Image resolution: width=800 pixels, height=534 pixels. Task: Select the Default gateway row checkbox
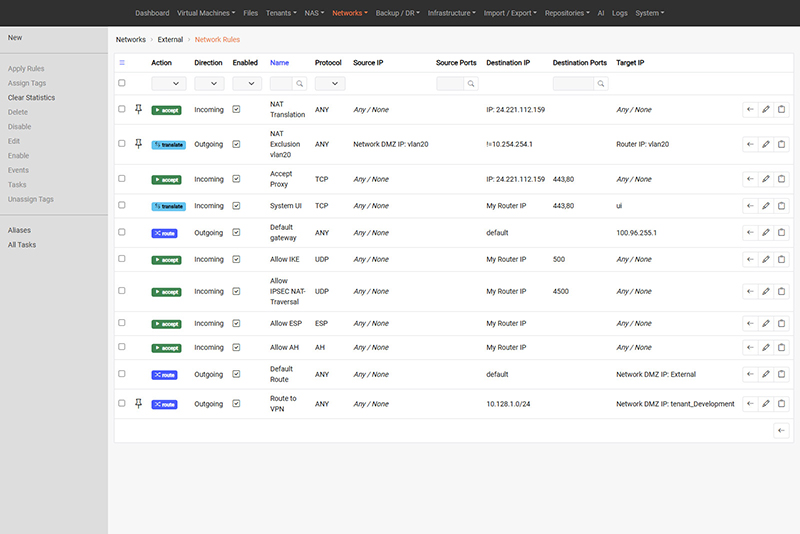(x=121, y=232)
